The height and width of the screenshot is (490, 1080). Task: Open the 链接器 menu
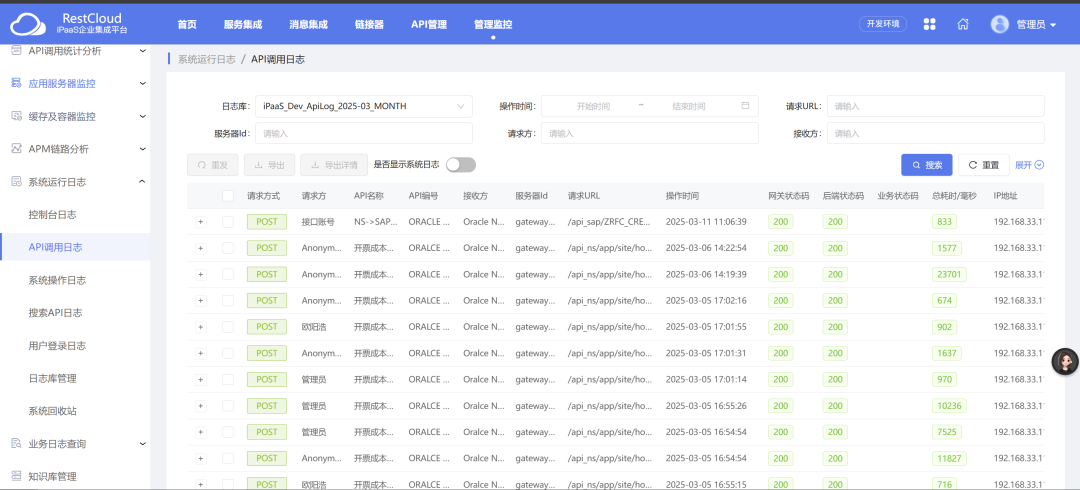click(369, 24)
